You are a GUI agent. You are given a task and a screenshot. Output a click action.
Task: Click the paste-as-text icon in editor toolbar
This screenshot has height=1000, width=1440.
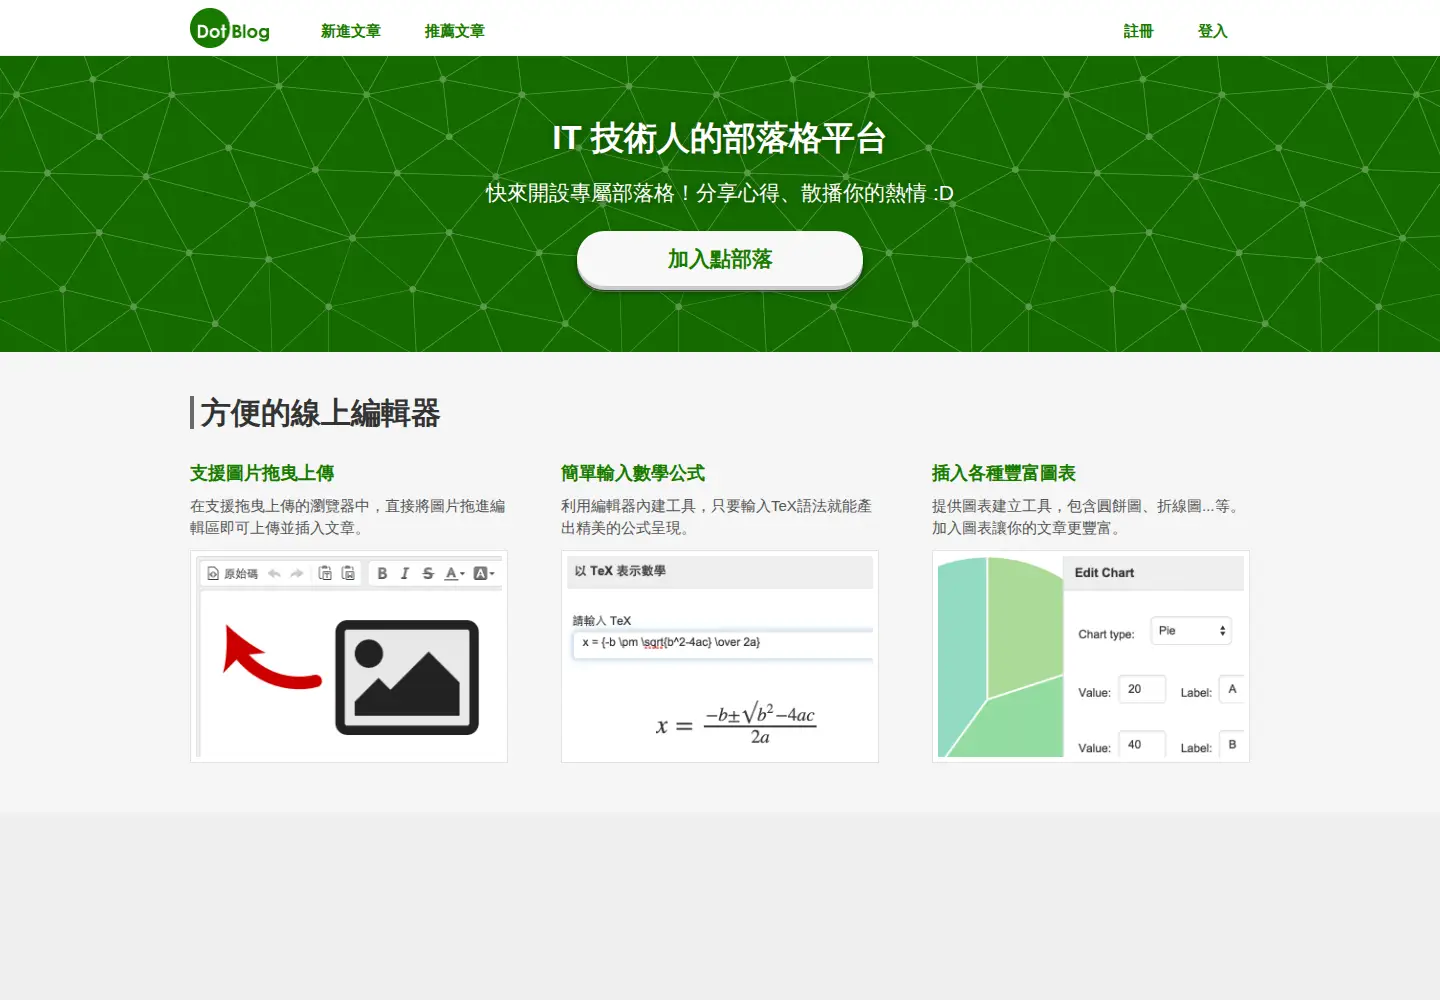[x=325, y=573]
